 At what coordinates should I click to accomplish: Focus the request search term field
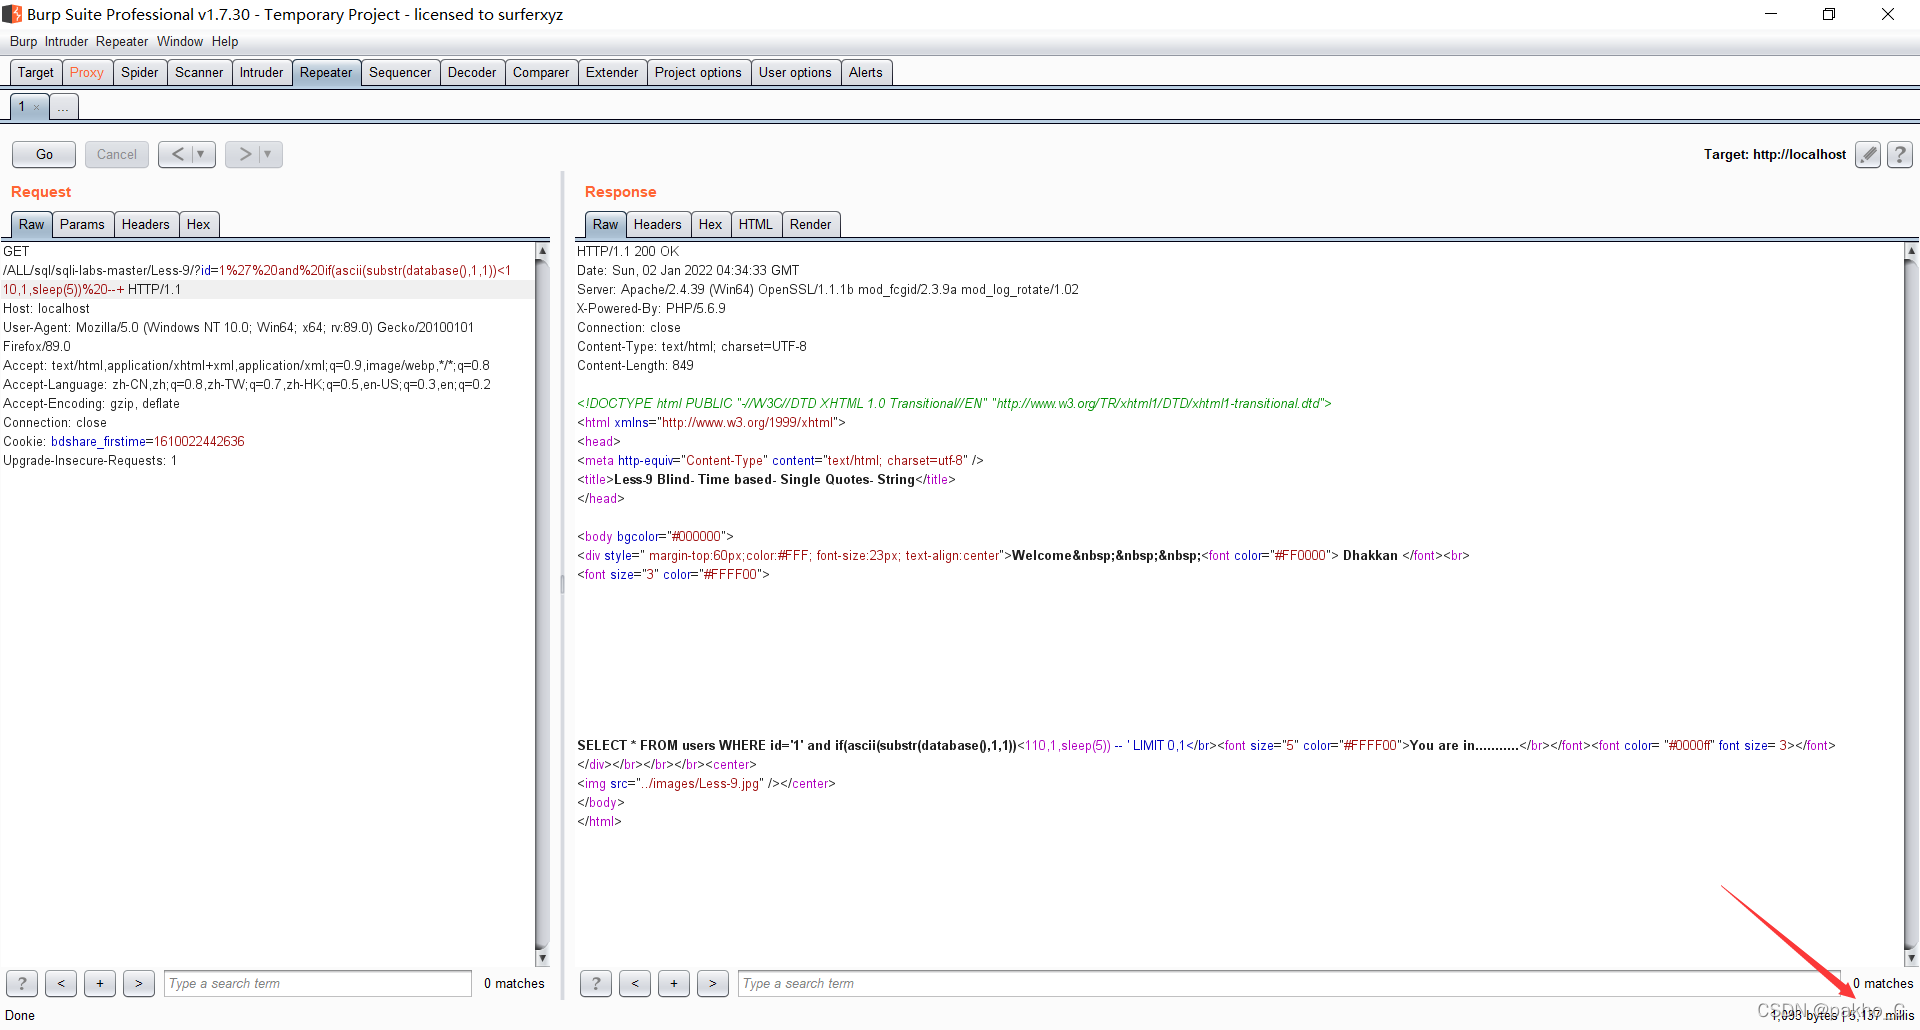[318, 983]
